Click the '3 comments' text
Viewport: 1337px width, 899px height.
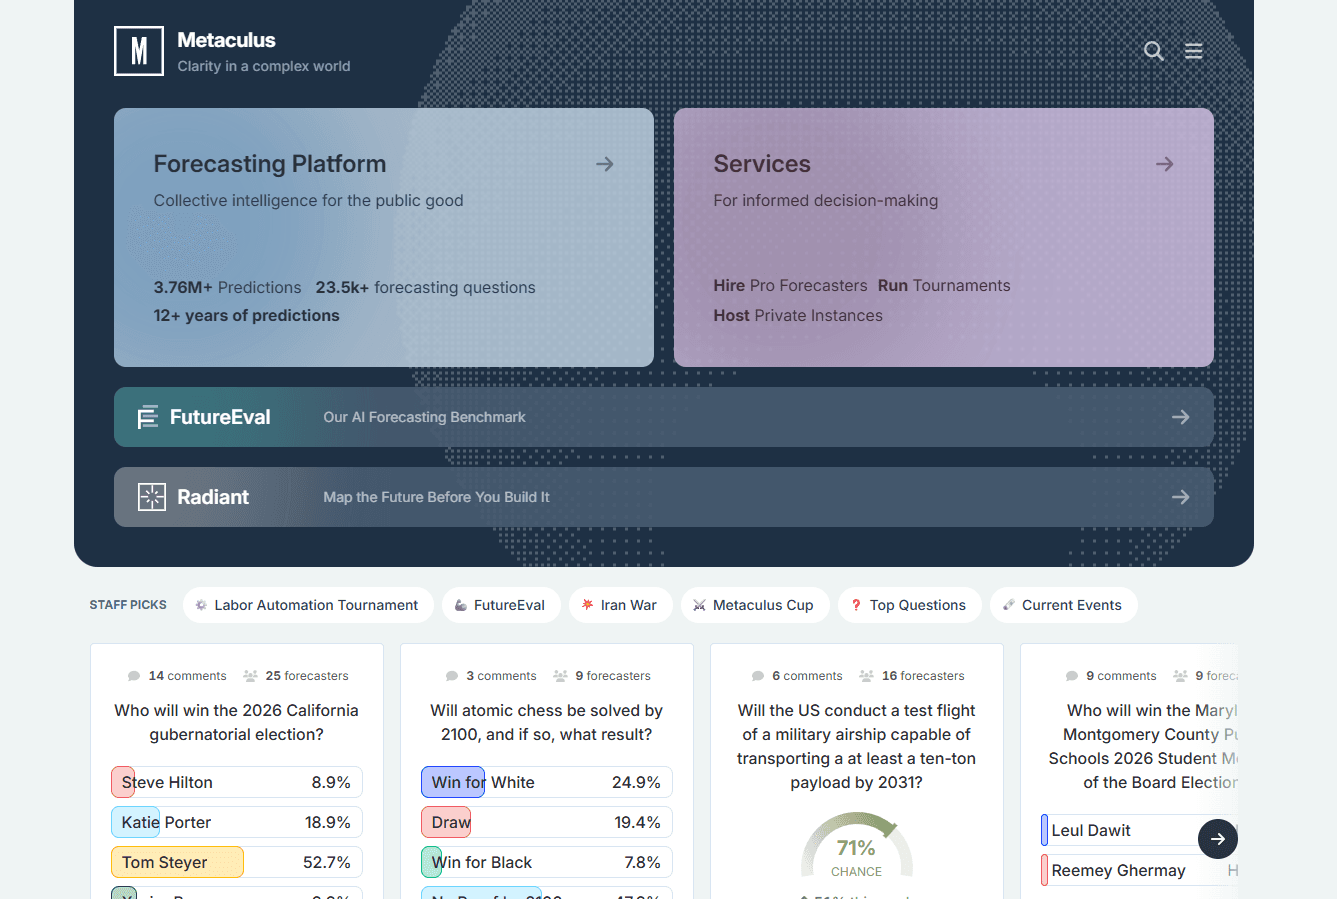point(501,676)
